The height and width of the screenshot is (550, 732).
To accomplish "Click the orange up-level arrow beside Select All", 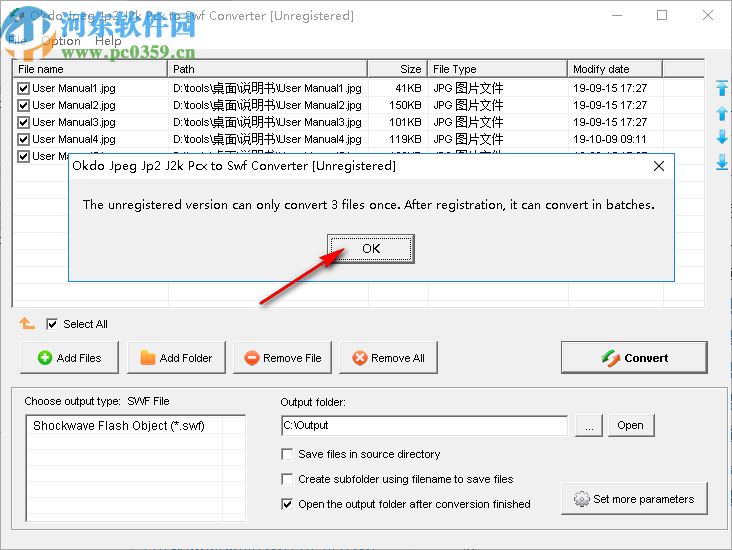I will click(27, 323).
